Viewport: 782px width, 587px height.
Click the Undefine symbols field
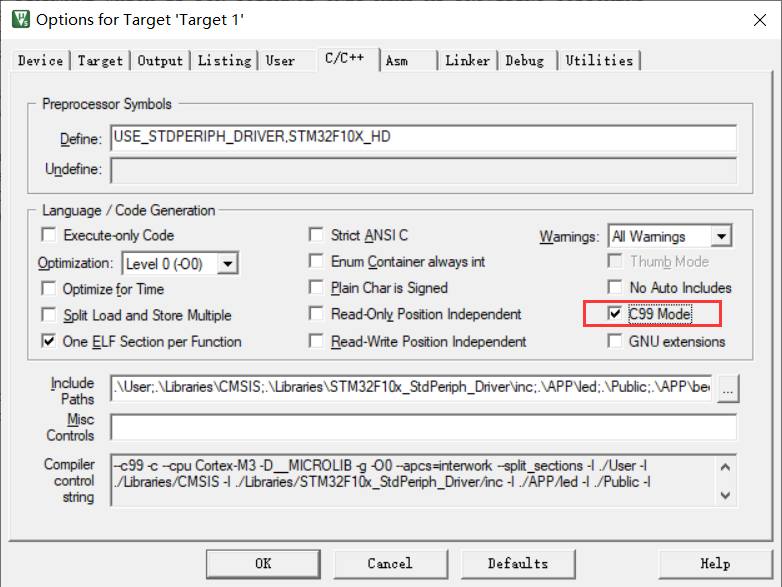coord(423,170)
